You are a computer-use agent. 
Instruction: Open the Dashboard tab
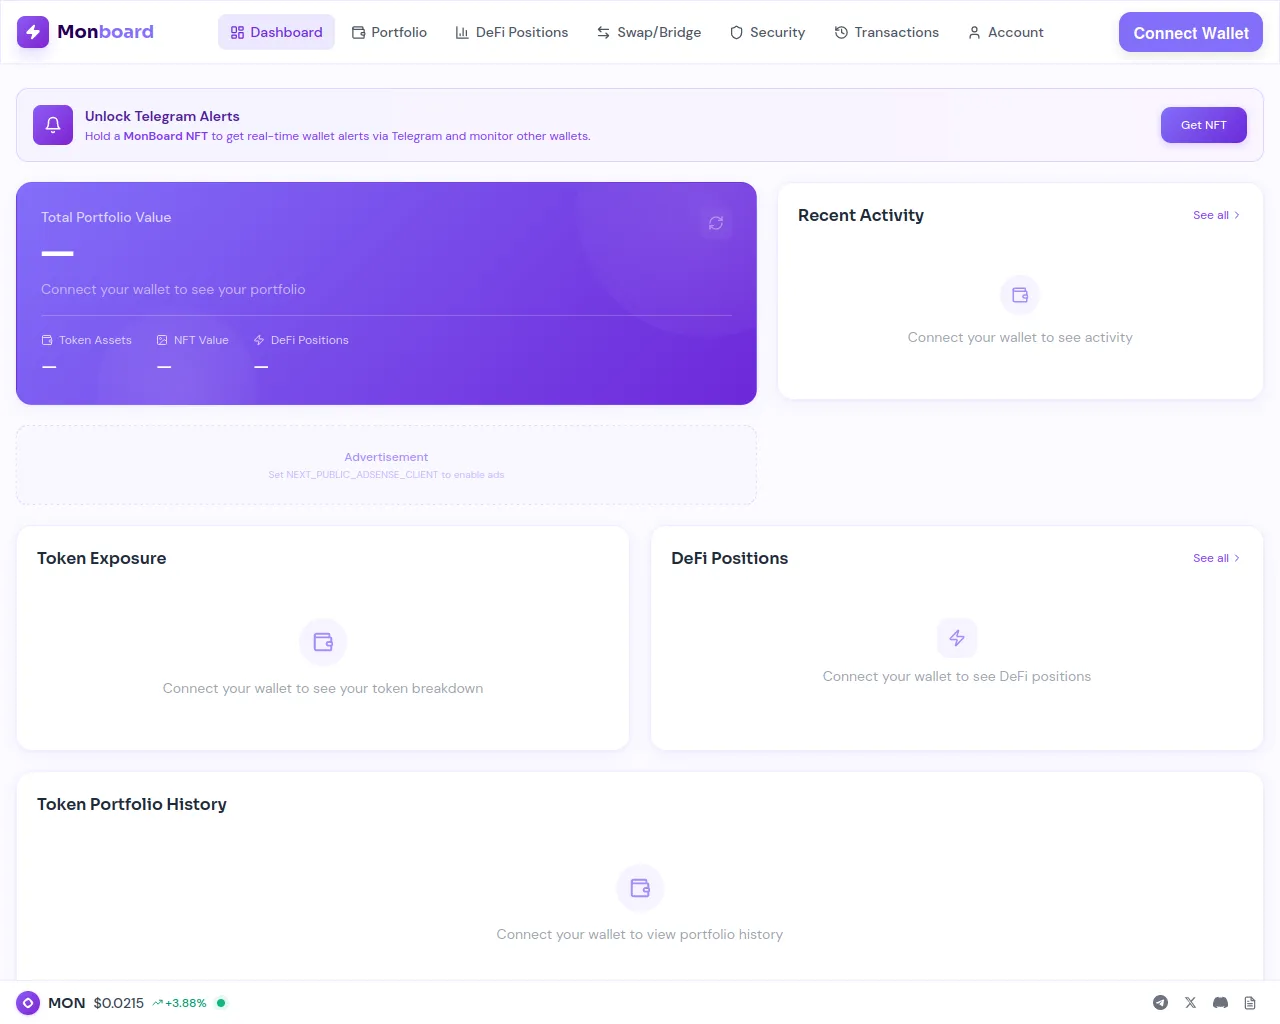tap(276, 32)
